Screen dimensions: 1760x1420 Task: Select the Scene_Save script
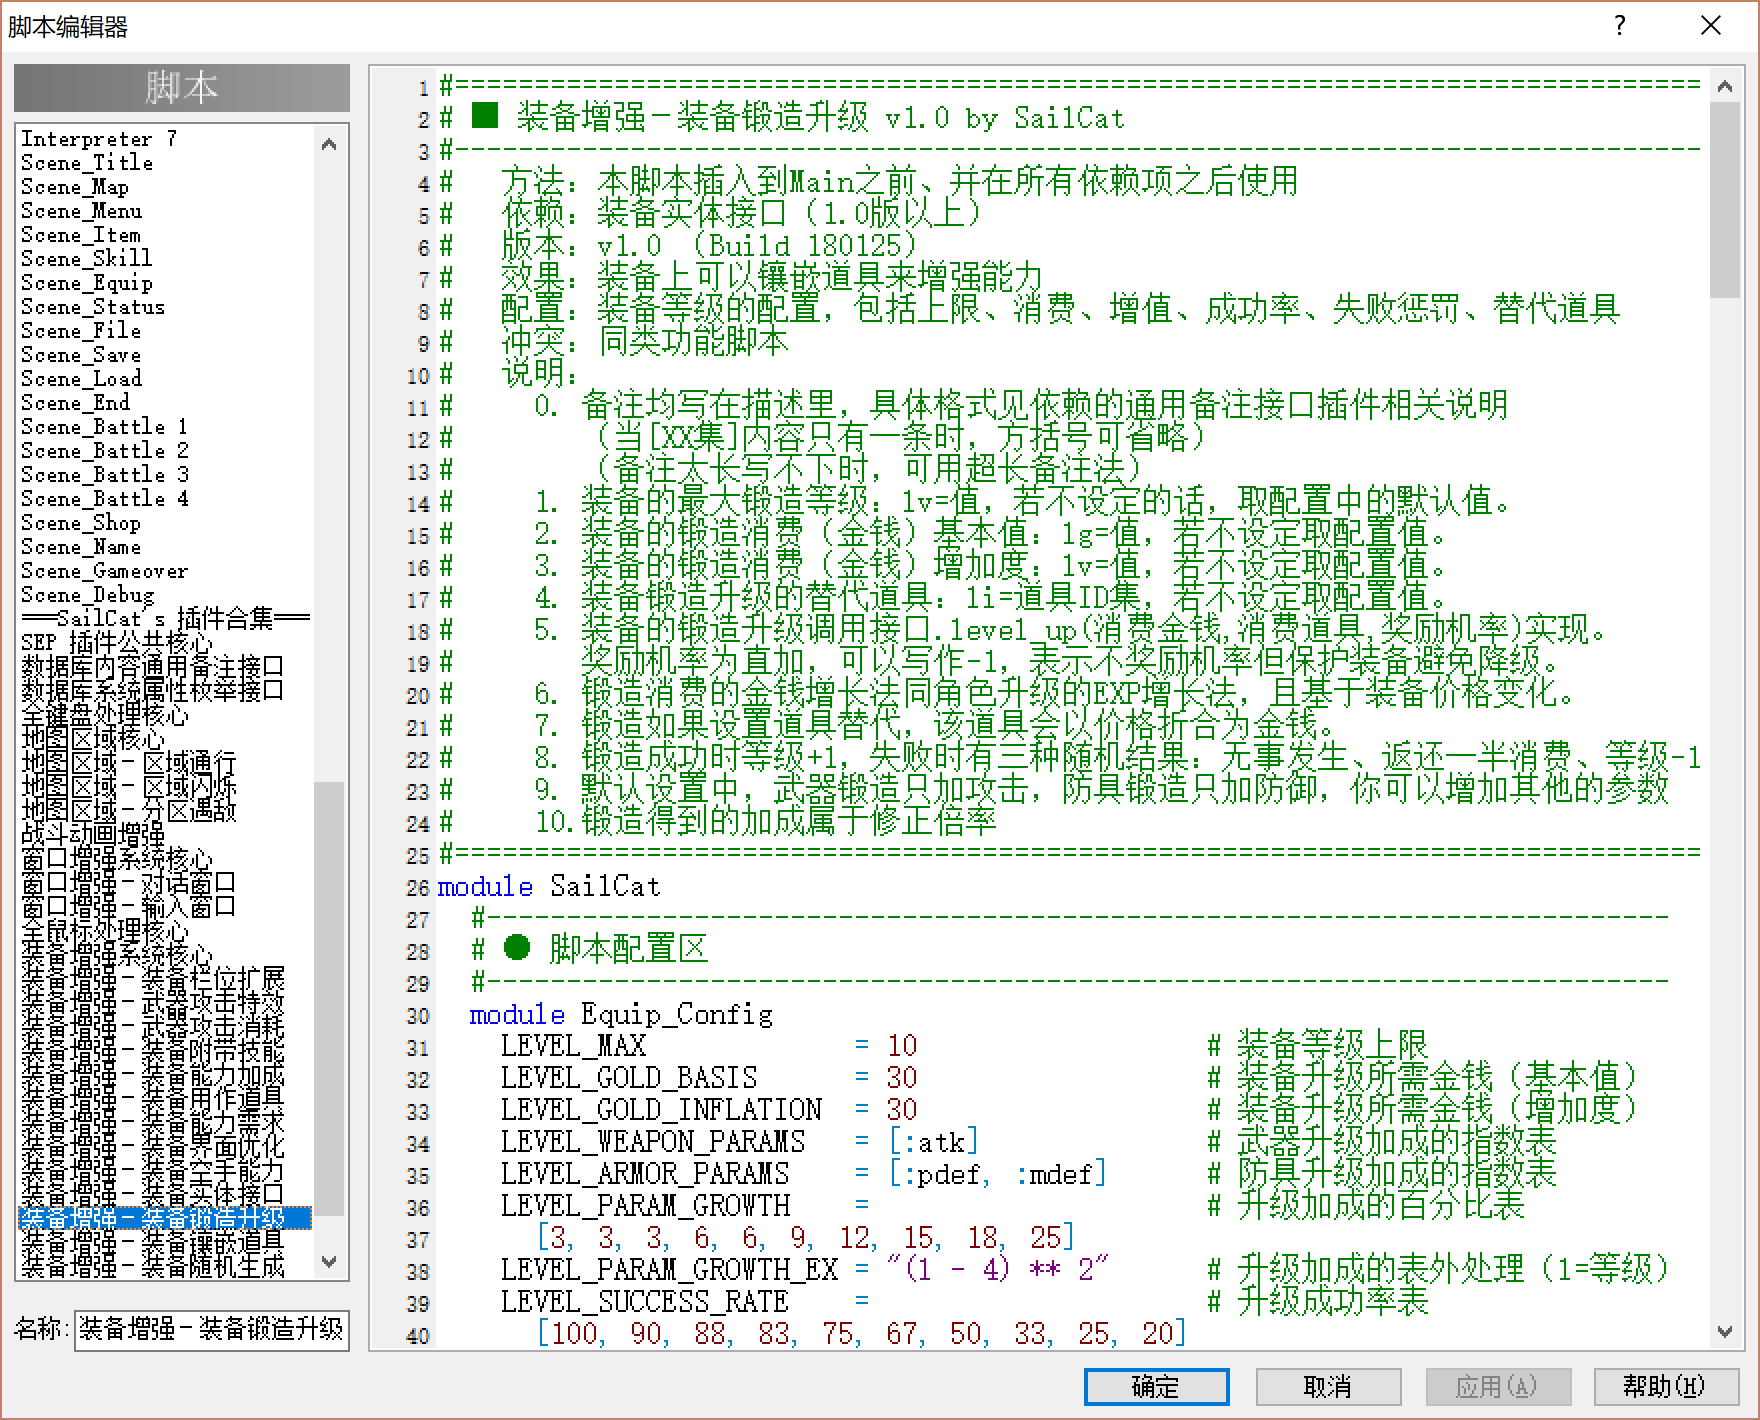pyautogui.click(x=81, y=355)
